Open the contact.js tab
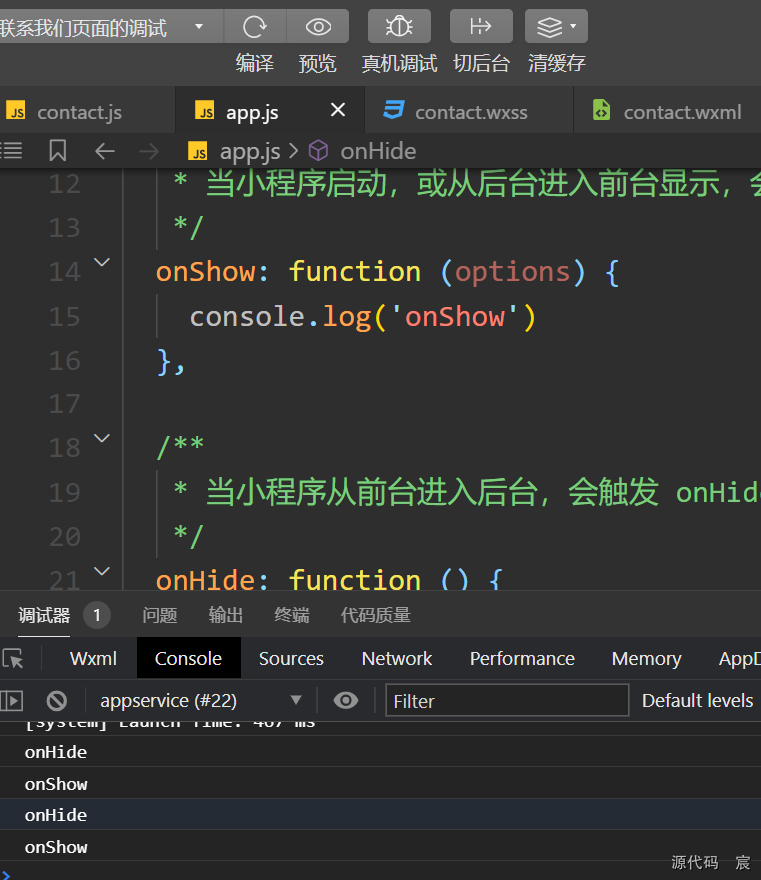Screen dimensions: 761x880 pyautogui.click(x=79, y=112)
